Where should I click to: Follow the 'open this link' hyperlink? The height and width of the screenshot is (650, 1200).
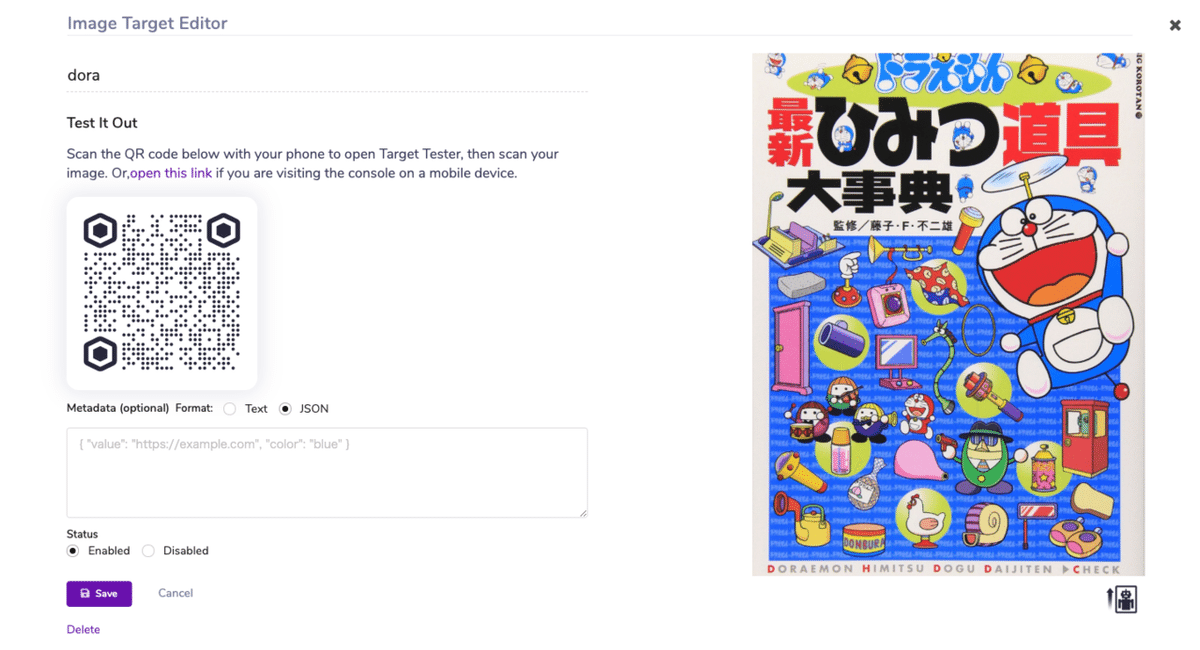coord(171,173)
